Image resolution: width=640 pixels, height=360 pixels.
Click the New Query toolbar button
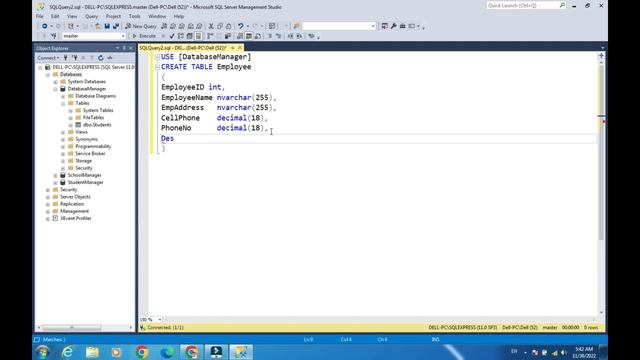click(141, 26)
